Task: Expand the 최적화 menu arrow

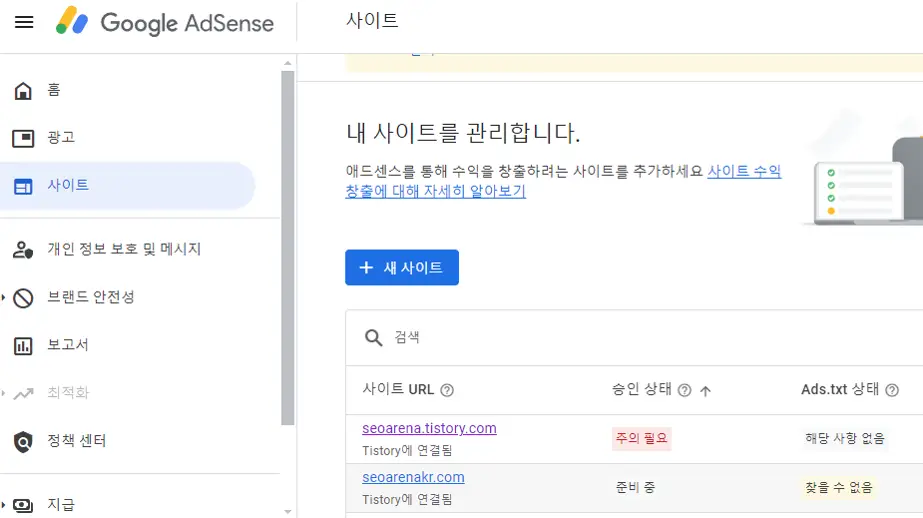Action: [4, 393]
